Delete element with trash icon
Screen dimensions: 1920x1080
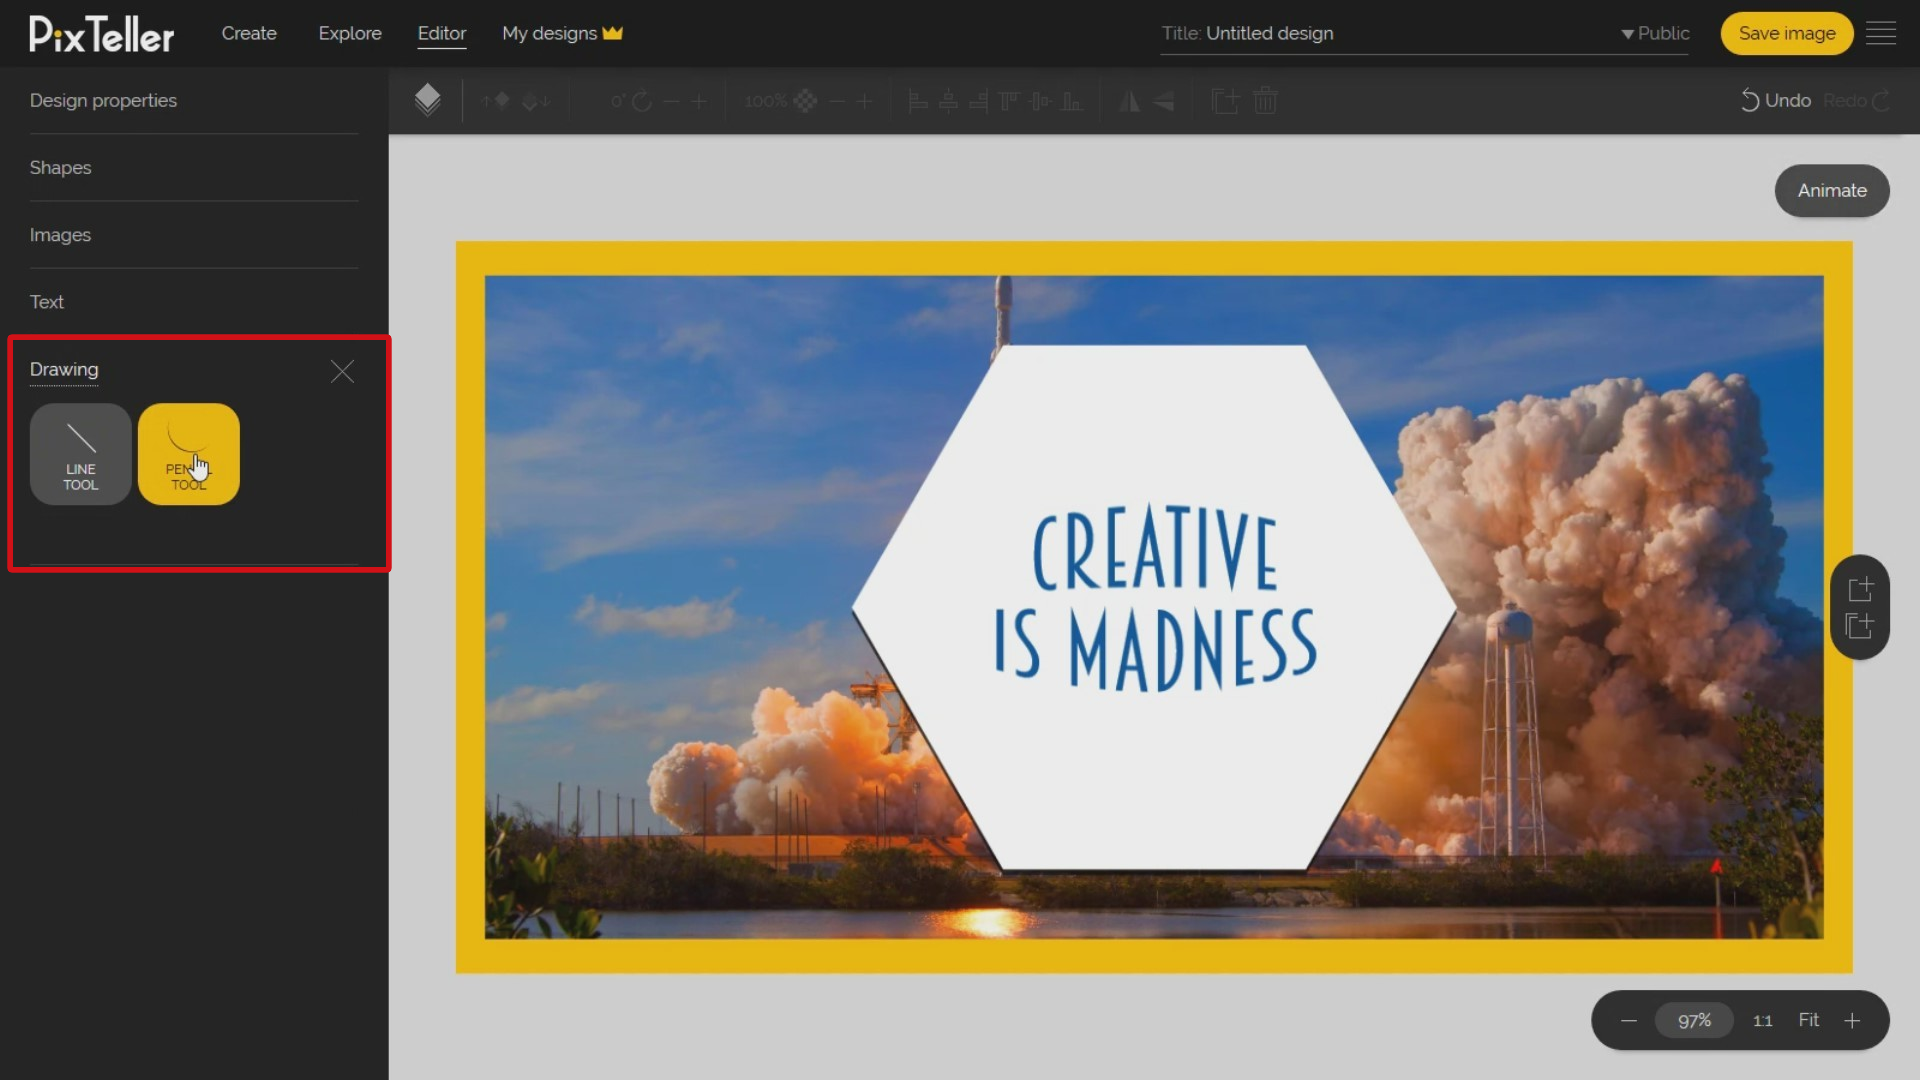coord(1265,101)
